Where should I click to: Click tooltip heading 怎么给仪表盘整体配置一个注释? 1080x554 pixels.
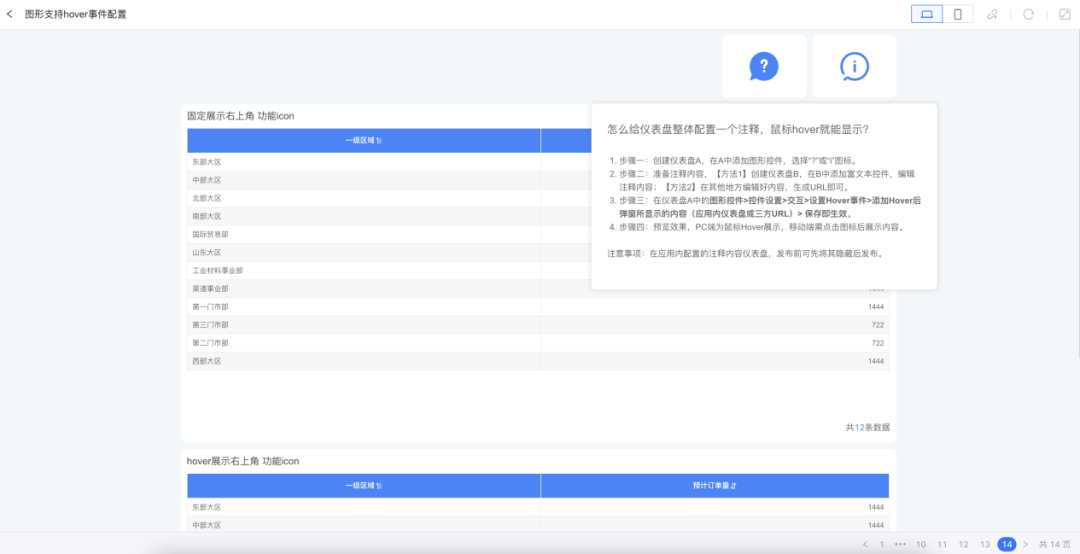point(738,129)
